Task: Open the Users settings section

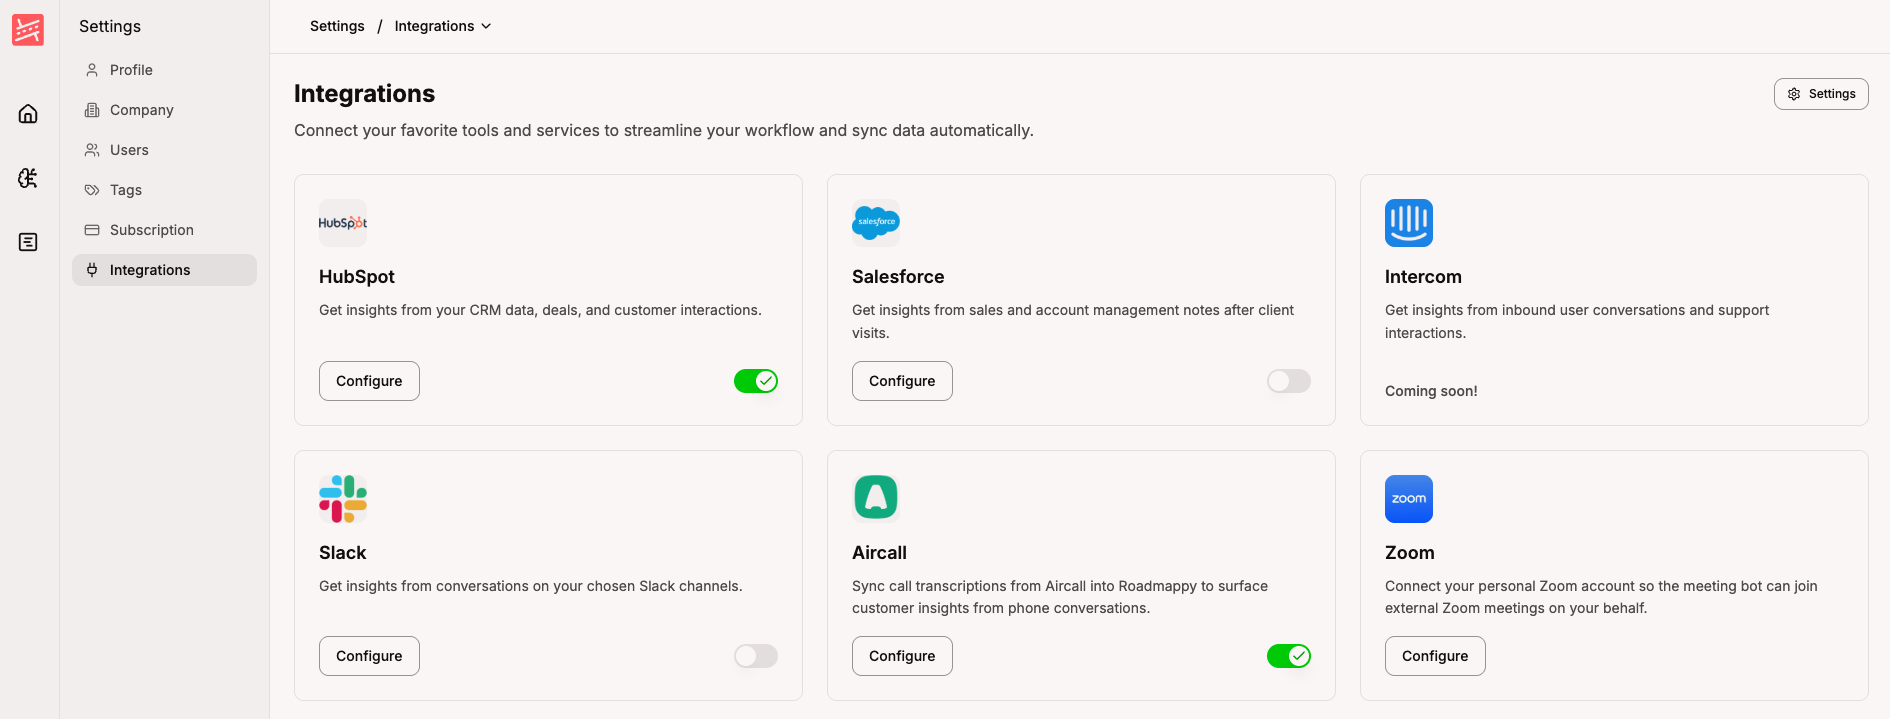Action: pyautogui.click(x=128, y=150)
